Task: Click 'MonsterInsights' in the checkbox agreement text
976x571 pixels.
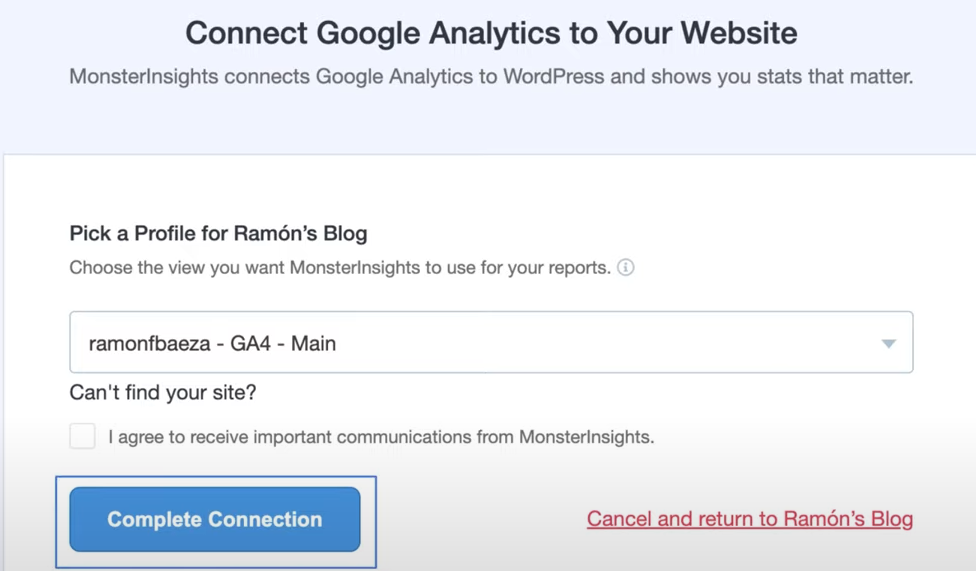Action: click(x=585, y=437)
